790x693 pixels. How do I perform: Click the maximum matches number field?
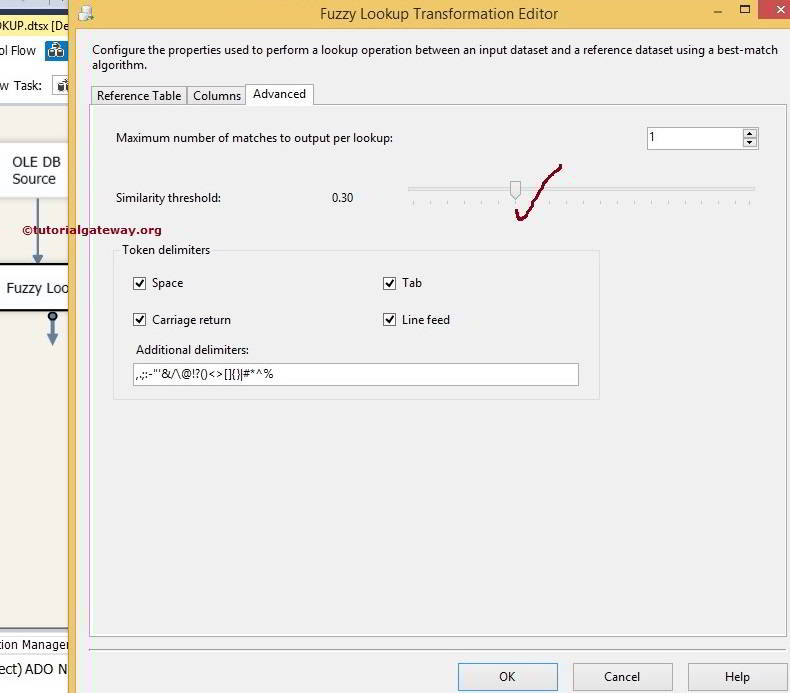pos(694,138)
